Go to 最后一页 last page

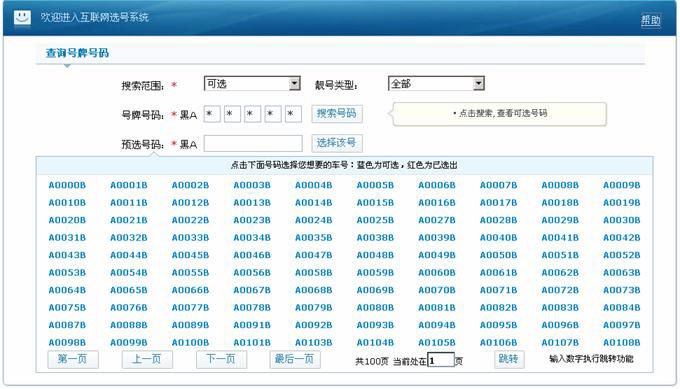(x=295, y=359)
